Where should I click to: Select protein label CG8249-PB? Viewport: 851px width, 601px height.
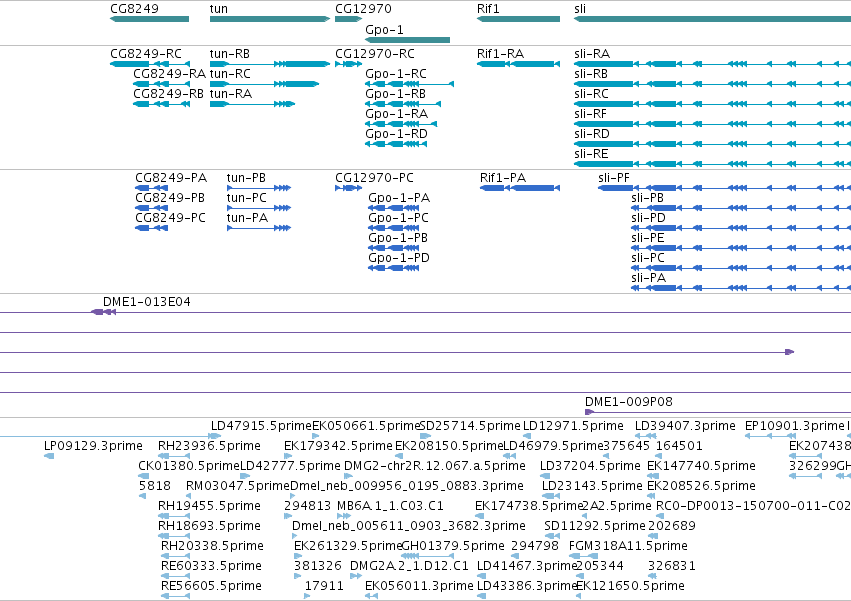click(170, 198)
